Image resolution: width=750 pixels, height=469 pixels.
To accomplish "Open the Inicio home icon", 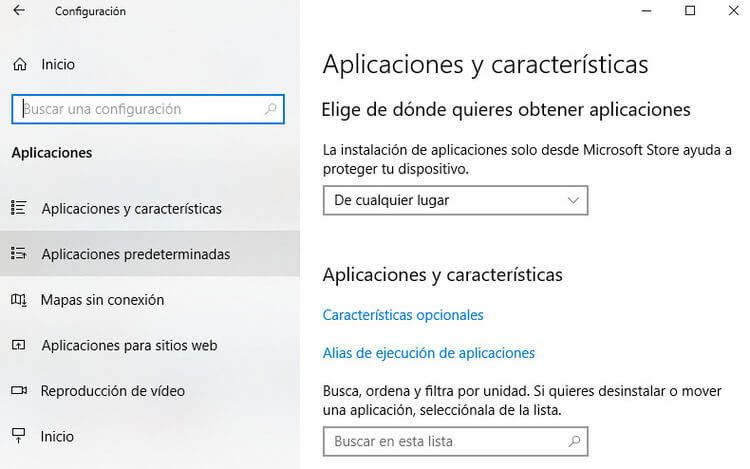I will pyautogui.click(x=20, y=64).
